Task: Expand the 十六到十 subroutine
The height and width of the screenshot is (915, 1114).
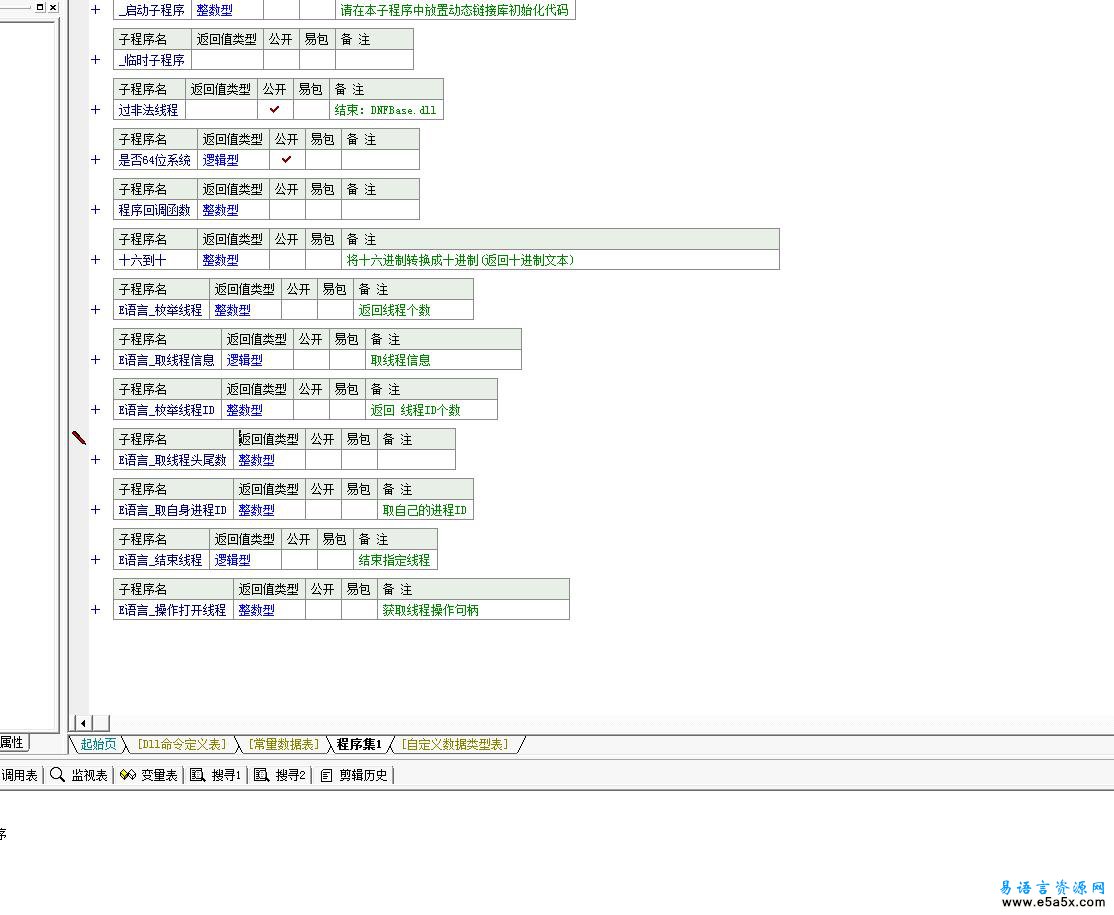Action: (x=96, y=260)
